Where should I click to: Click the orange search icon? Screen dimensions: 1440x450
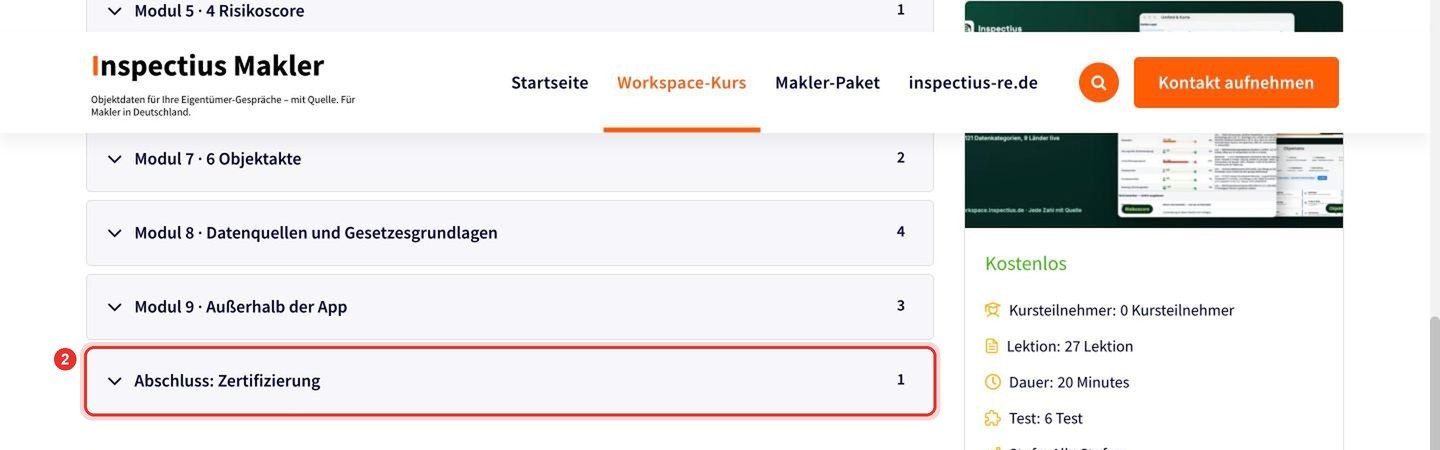pos(1098,82)
